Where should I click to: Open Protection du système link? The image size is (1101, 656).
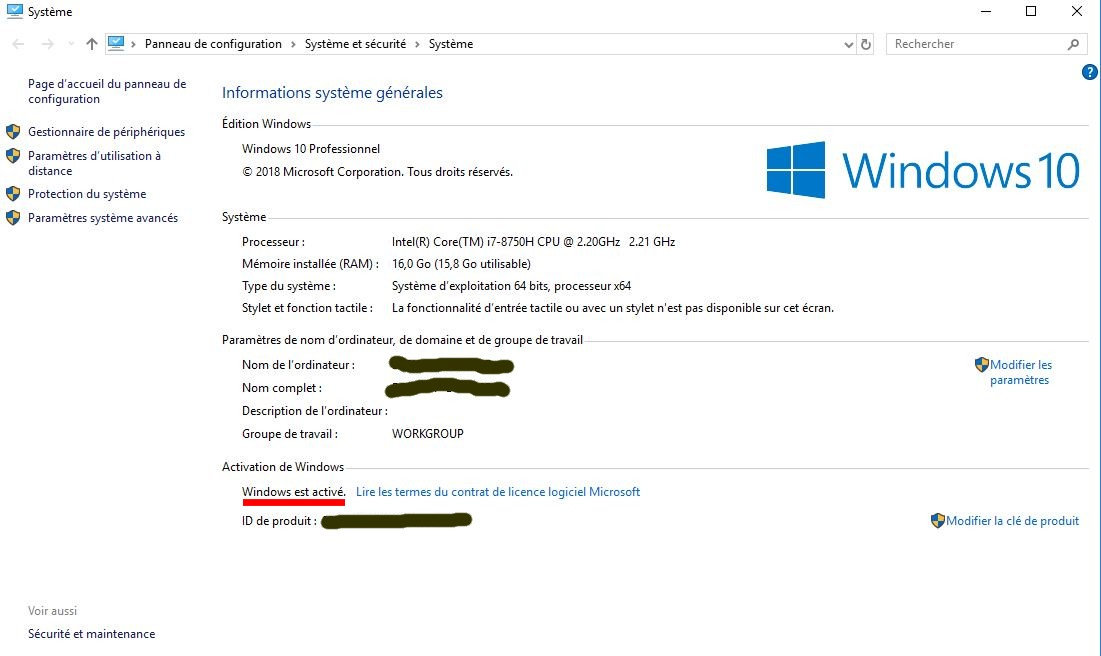(87, 194)
